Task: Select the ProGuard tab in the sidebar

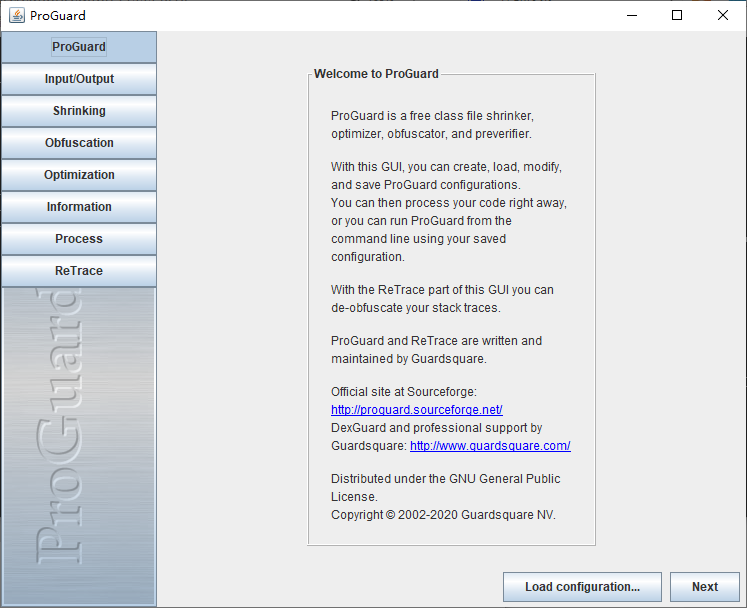Action: click(x=79, y=47)
